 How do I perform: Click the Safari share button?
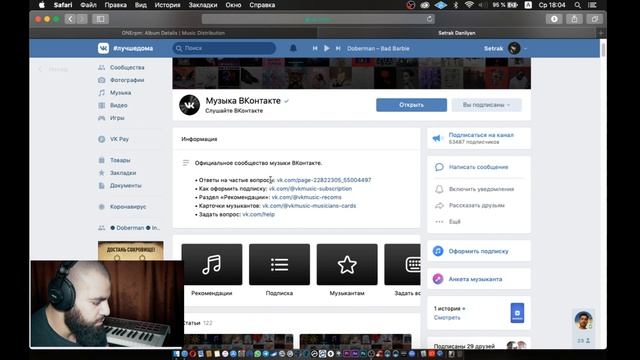click(574, 19)
